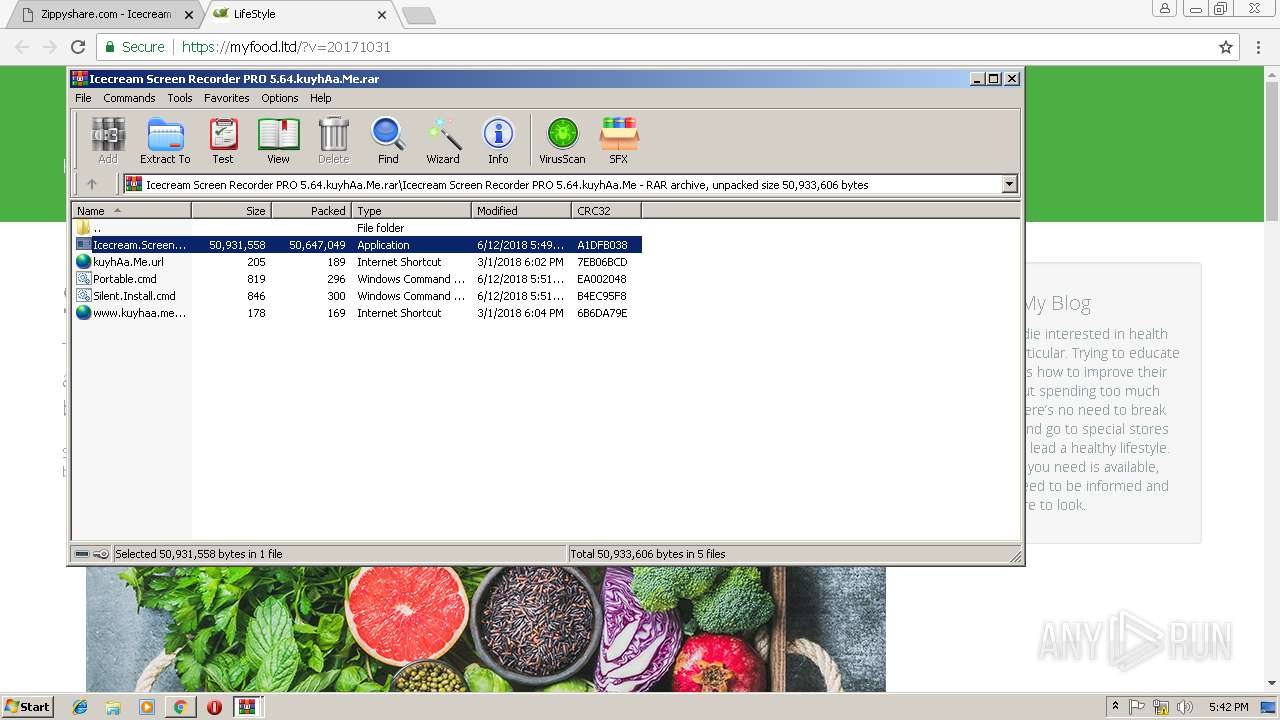Click the Extract To toolbar icon
The height and width of the screenshot is (720, 1280).
[x=165, y=140]
